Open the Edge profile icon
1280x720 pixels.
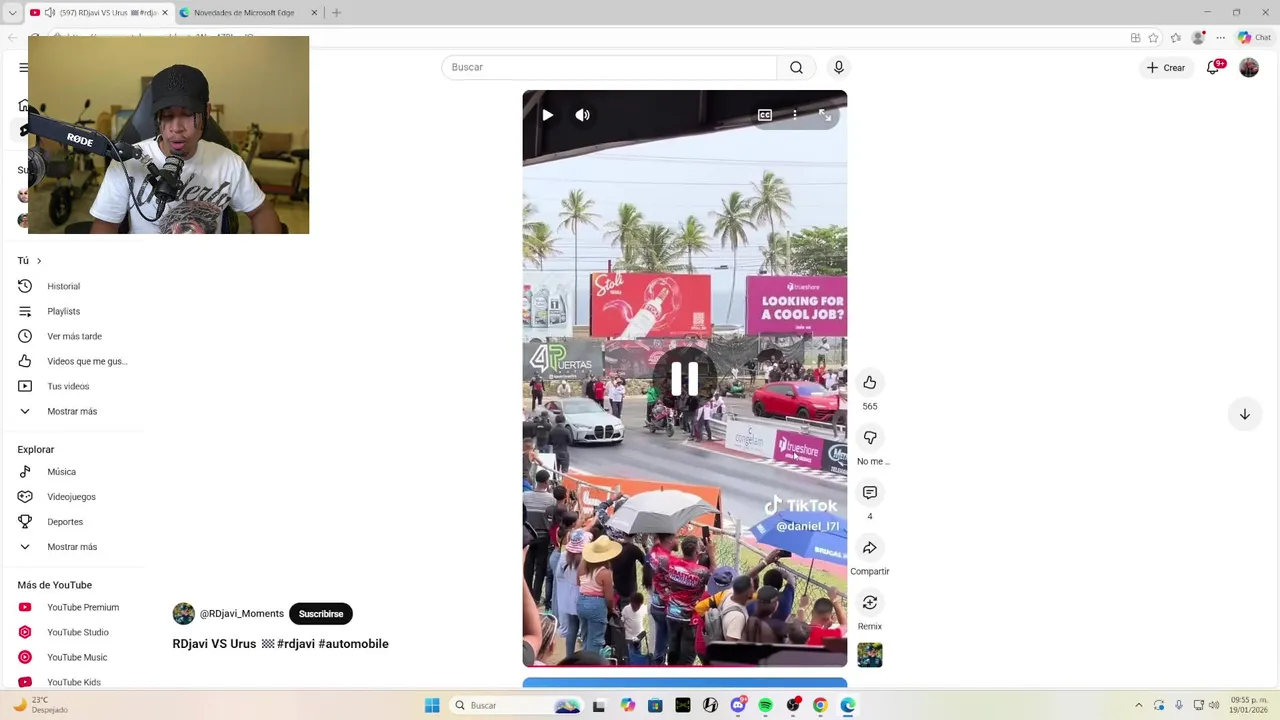[x=1198, y=38]
